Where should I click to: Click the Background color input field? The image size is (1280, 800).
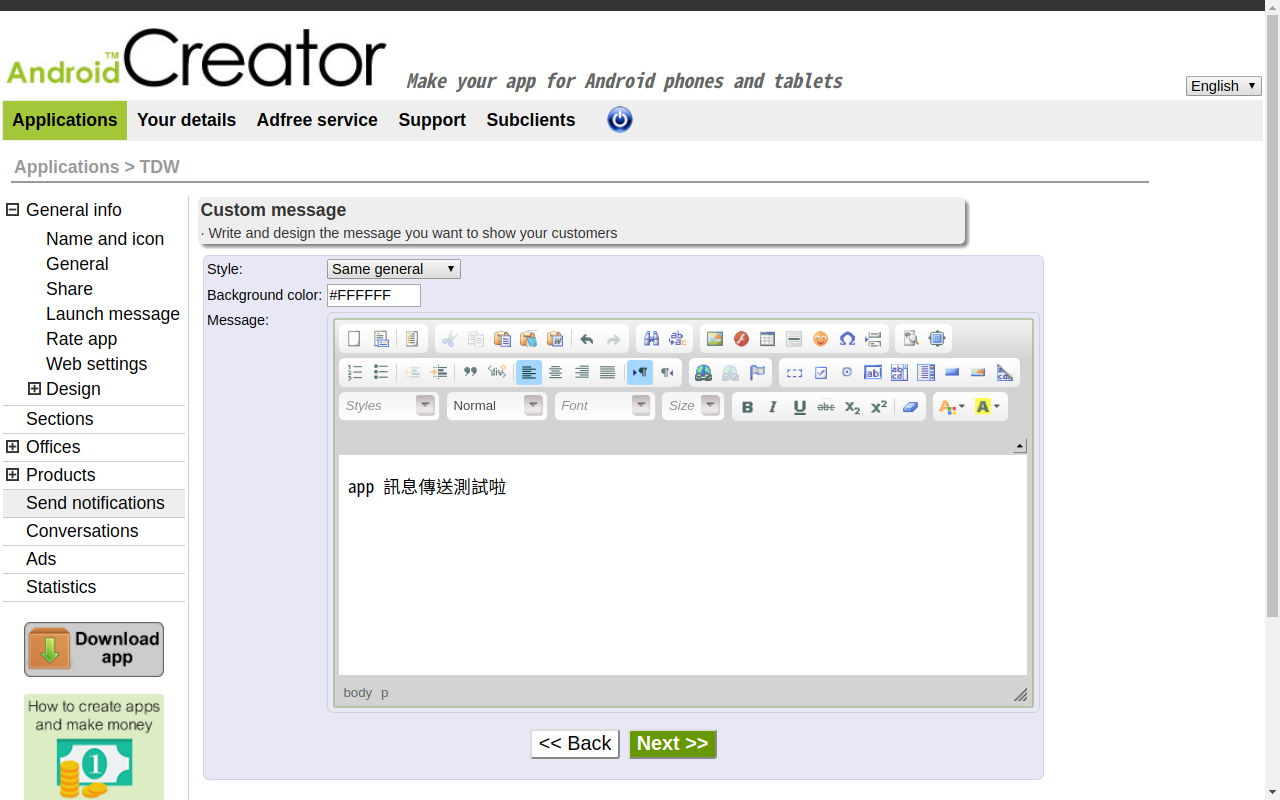point(373,296)
